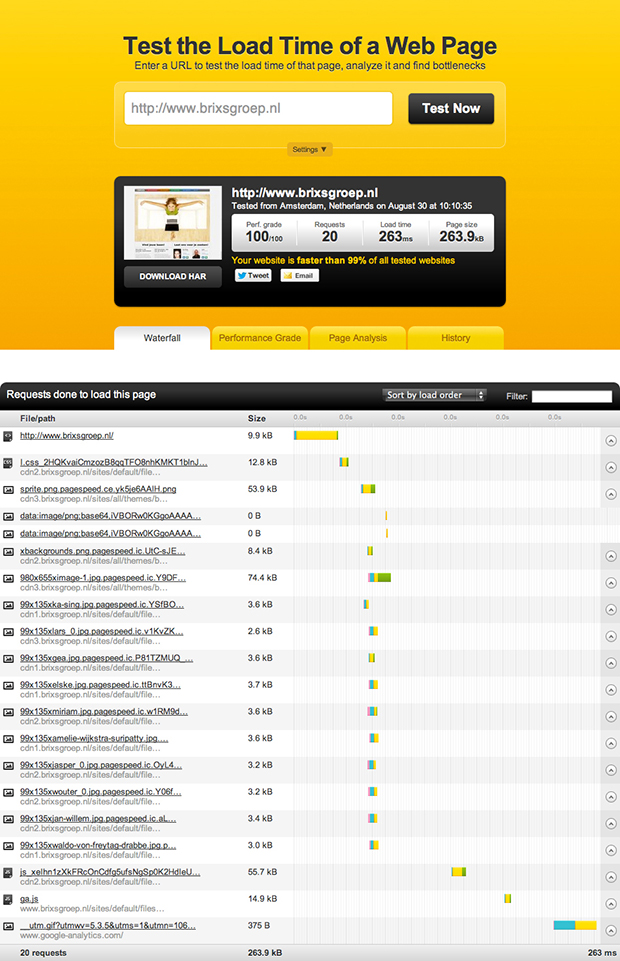Open the 99x135xelske.jpg request link

coord(100,685)
